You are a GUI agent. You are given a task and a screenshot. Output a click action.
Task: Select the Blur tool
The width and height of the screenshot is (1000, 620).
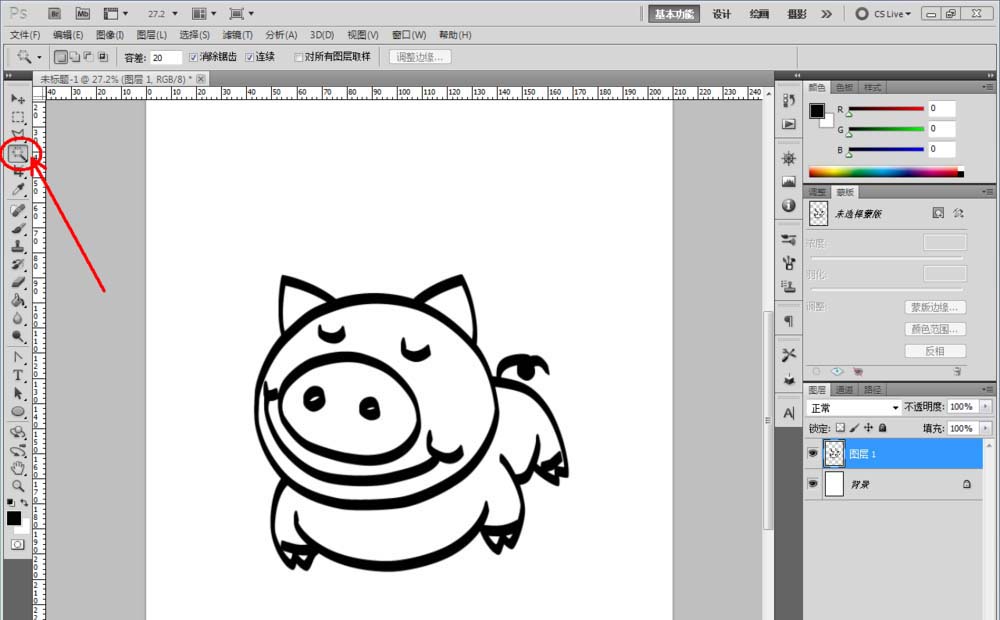point(18,318)
